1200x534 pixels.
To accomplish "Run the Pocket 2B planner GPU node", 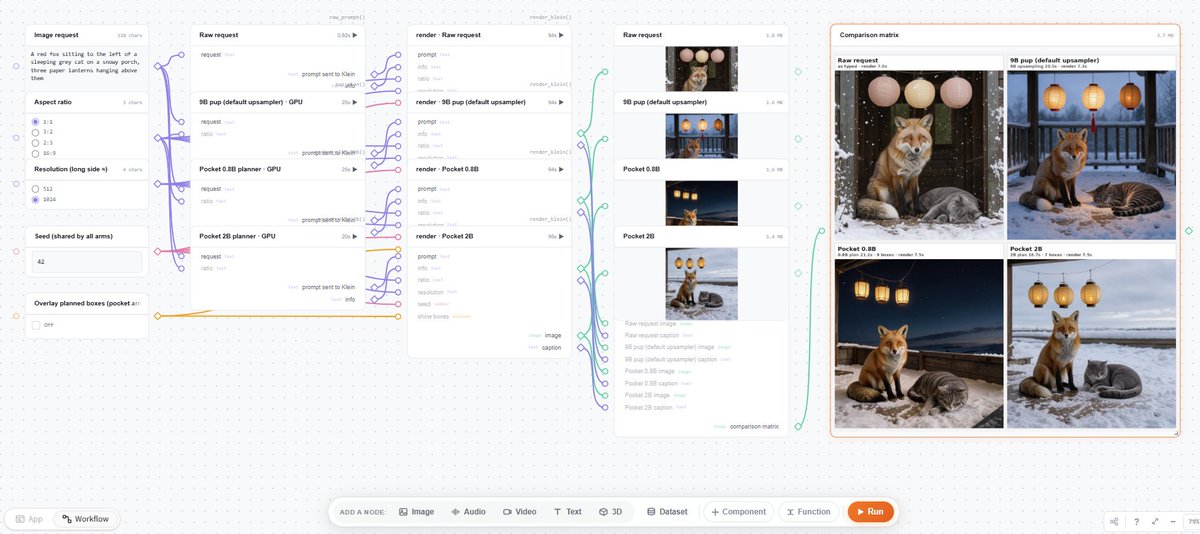I will pos(354,236).
